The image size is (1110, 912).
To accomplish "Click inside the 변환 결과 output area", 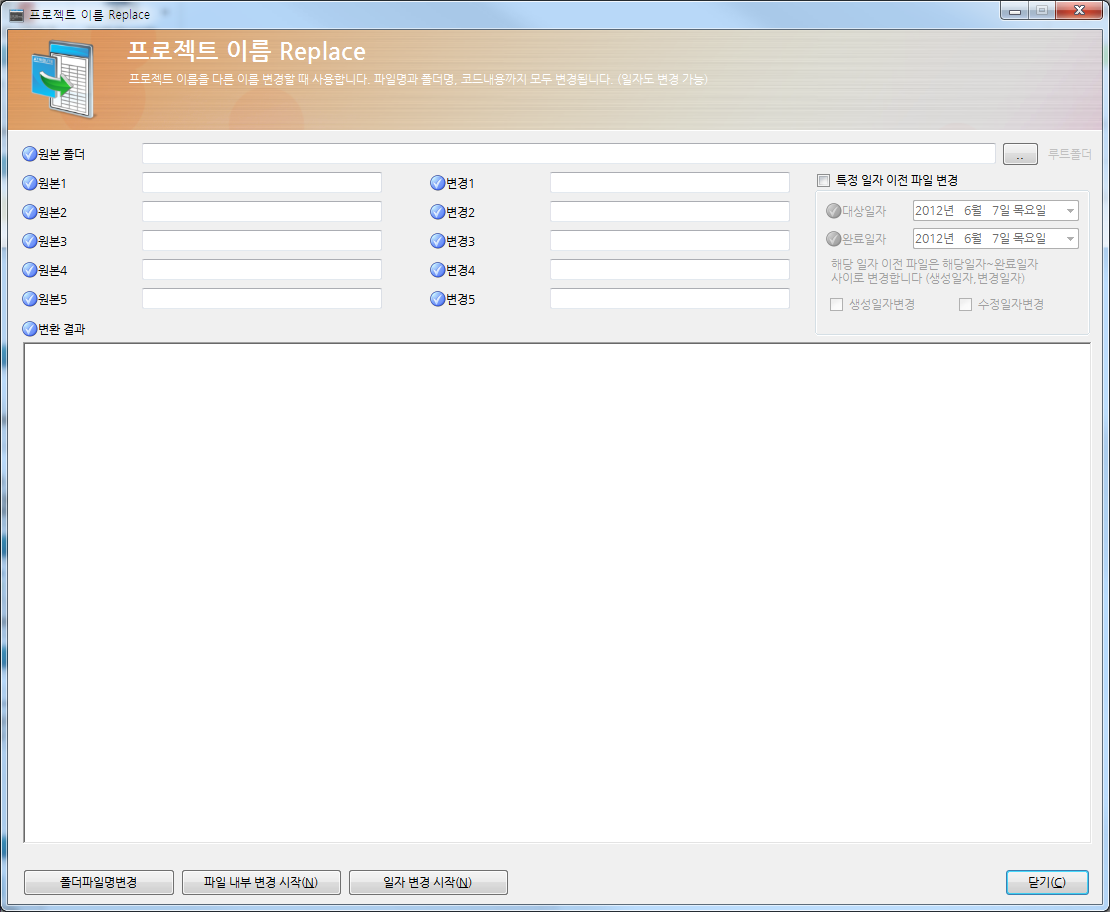I will 557,593.
